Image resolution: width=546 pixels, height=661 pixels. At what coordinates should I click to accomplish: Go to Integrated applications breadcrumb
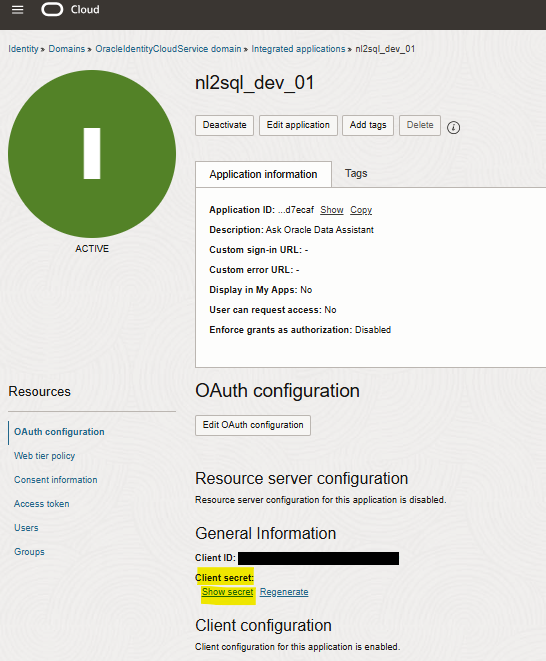[298, 49]
